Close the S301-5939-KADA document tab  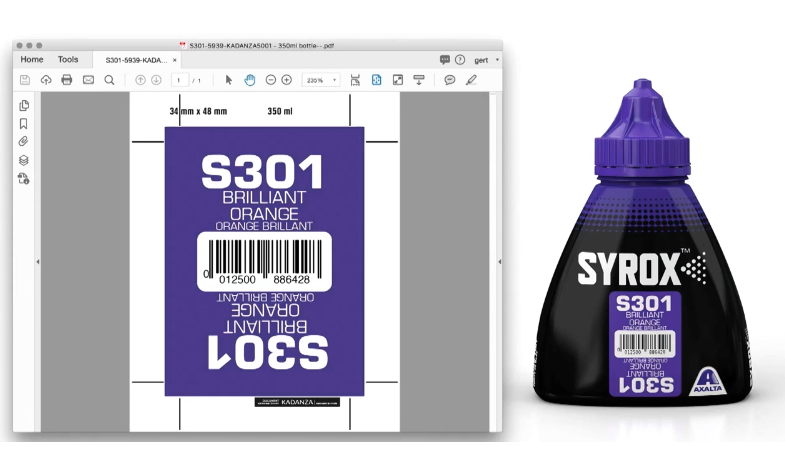[175, 60]
